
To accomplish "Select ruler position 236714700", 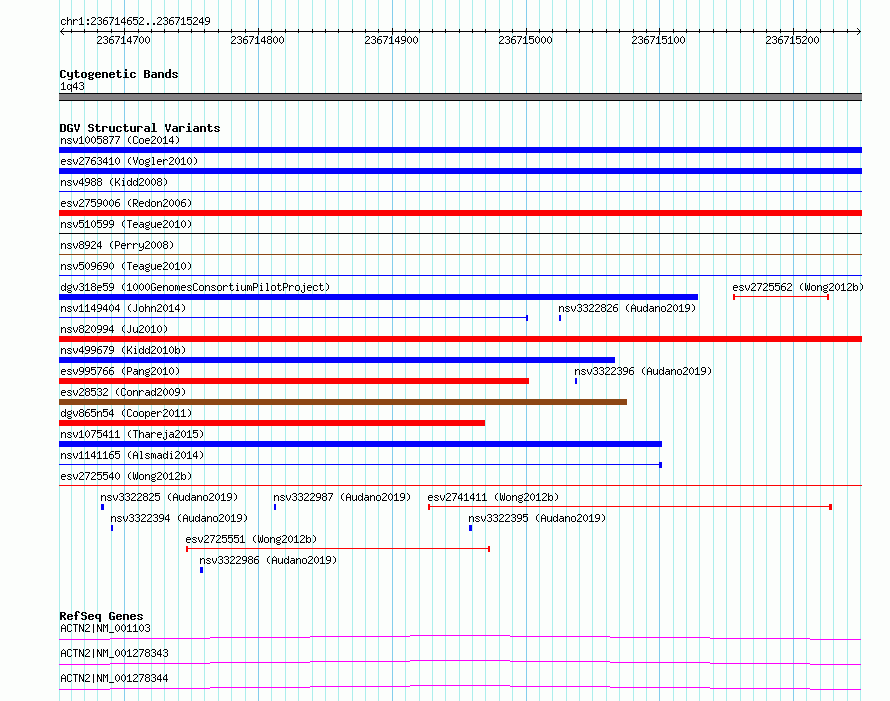I will pyautogui.click(x=123, y=40).
